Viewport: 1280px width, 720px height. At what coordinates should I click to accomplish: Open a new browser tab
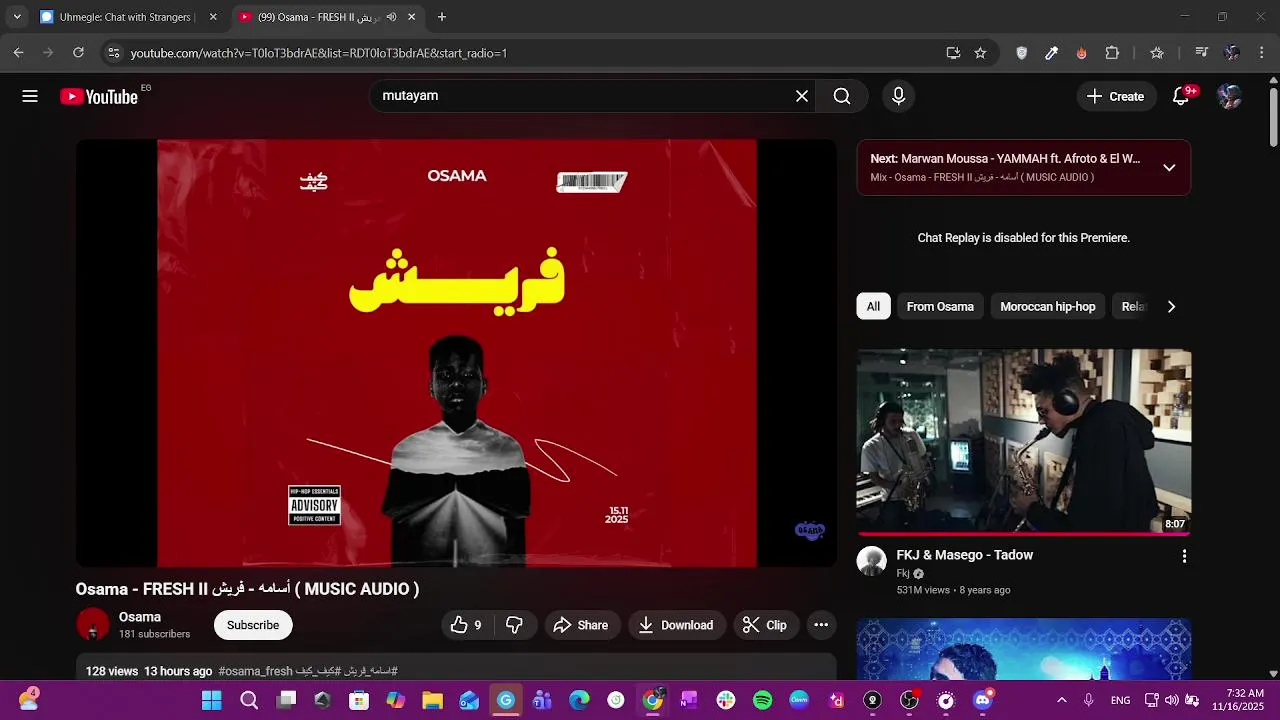[442, 17]
